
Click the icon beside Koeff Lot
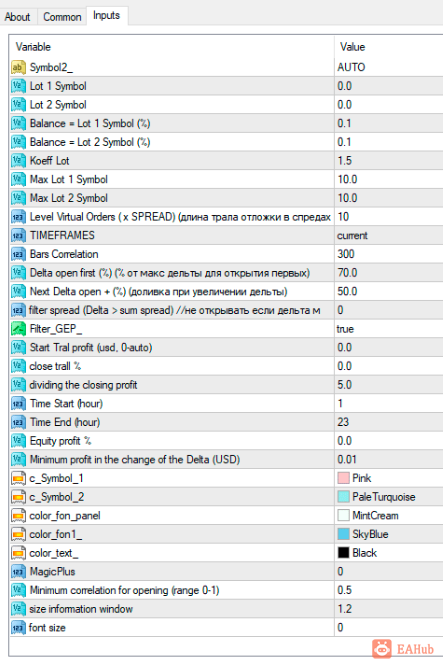(18, 160)
